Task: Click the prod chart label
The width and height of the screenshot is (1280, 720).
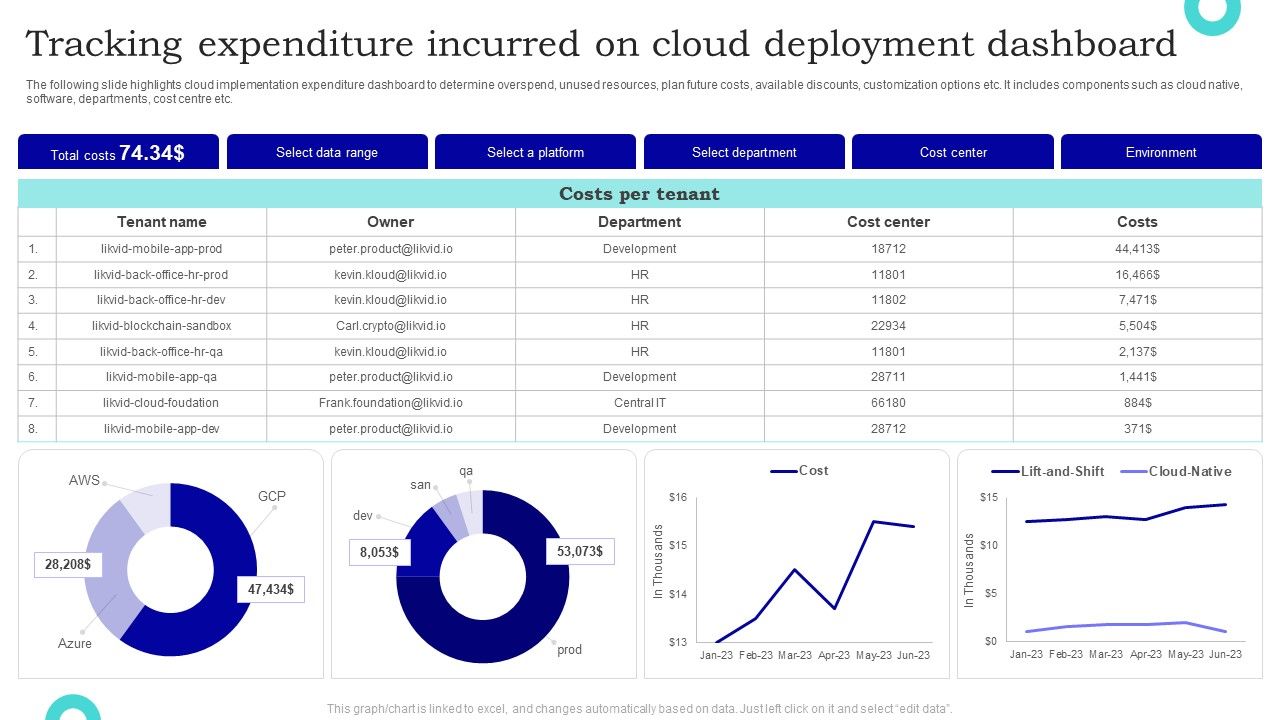Action: pyautogui.click(x=569, y=649)
